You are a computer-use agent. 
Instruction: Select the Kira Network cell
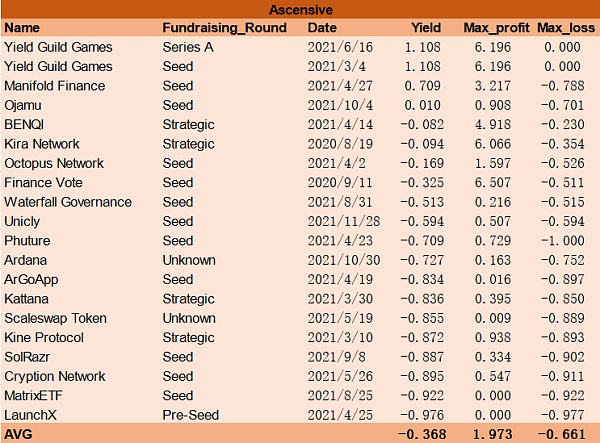42,144
